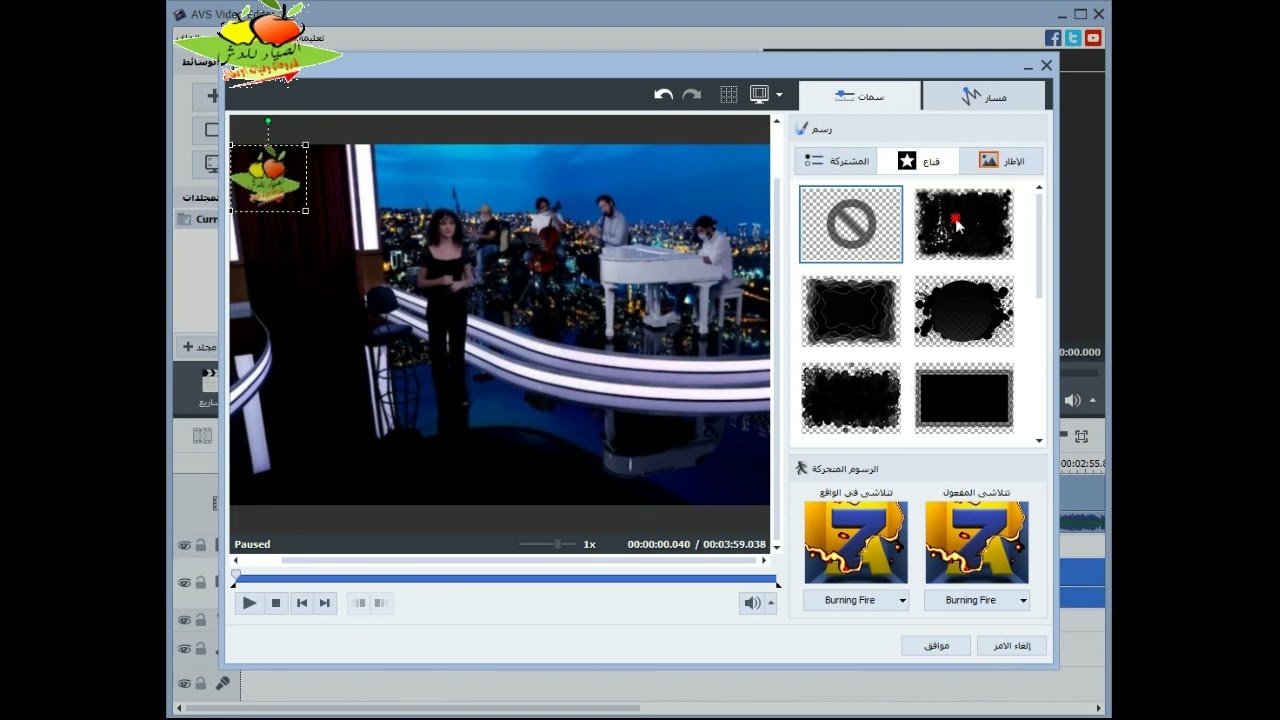The height and width of the screenshot is (720, 1280).
Task: Click the تتلاشى في الواقع animation thumbnail
Action: pos(856,543)
